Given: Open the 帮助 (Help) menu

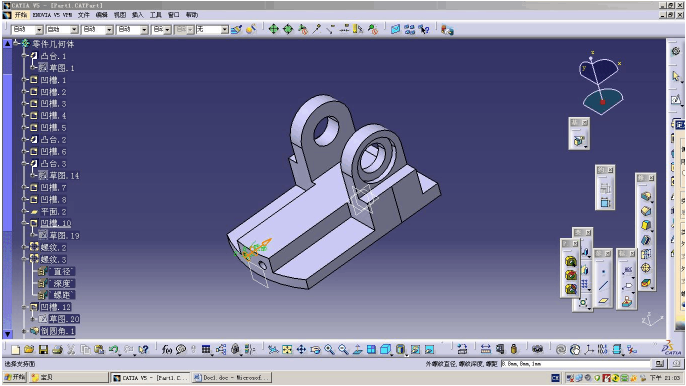Looking at the screenshot, I should click(x=192, y=15).
